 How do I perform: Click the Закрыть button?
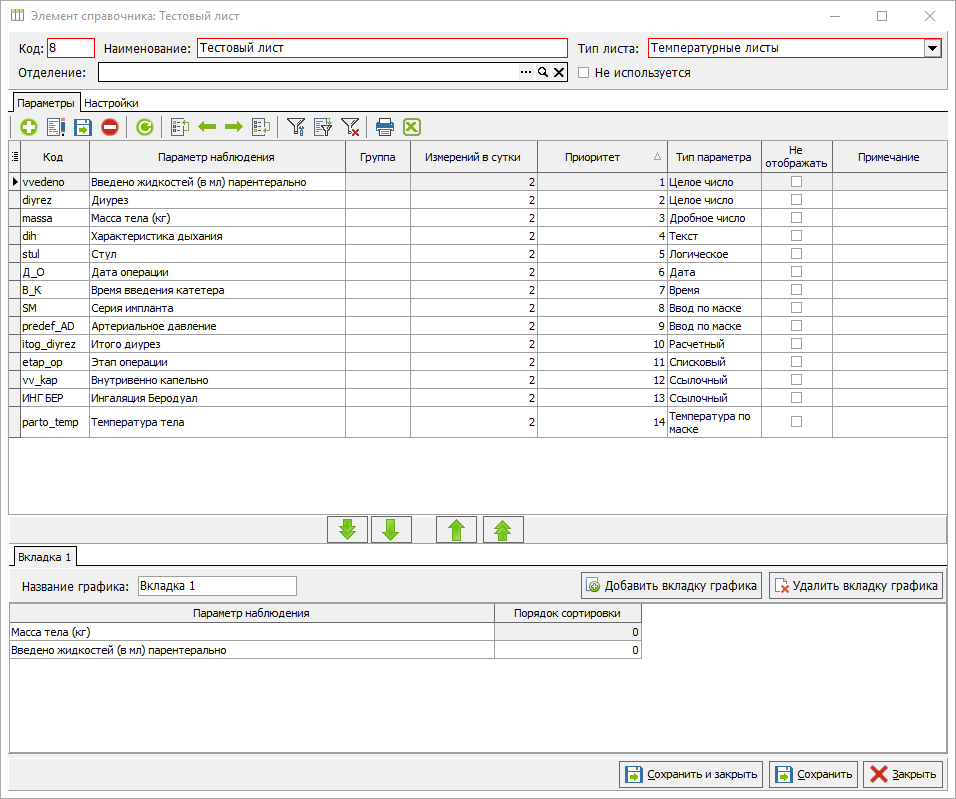903,774
